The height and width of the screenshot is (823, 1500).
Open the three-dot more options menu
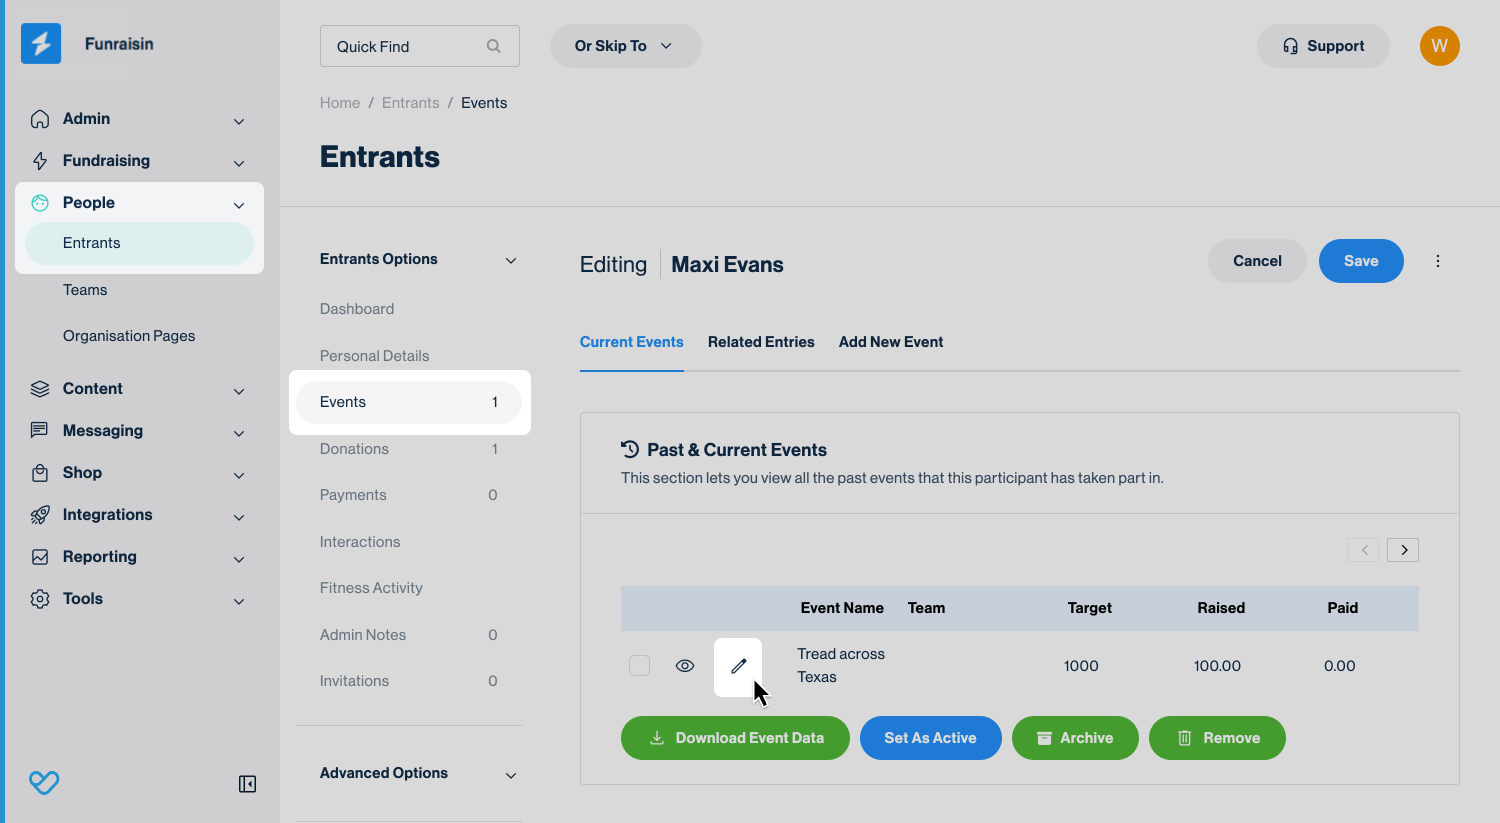click(1437, 261)
